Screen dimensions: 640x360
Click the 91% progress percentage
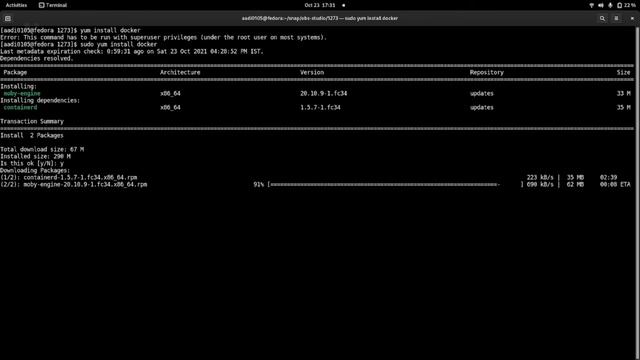258,184
